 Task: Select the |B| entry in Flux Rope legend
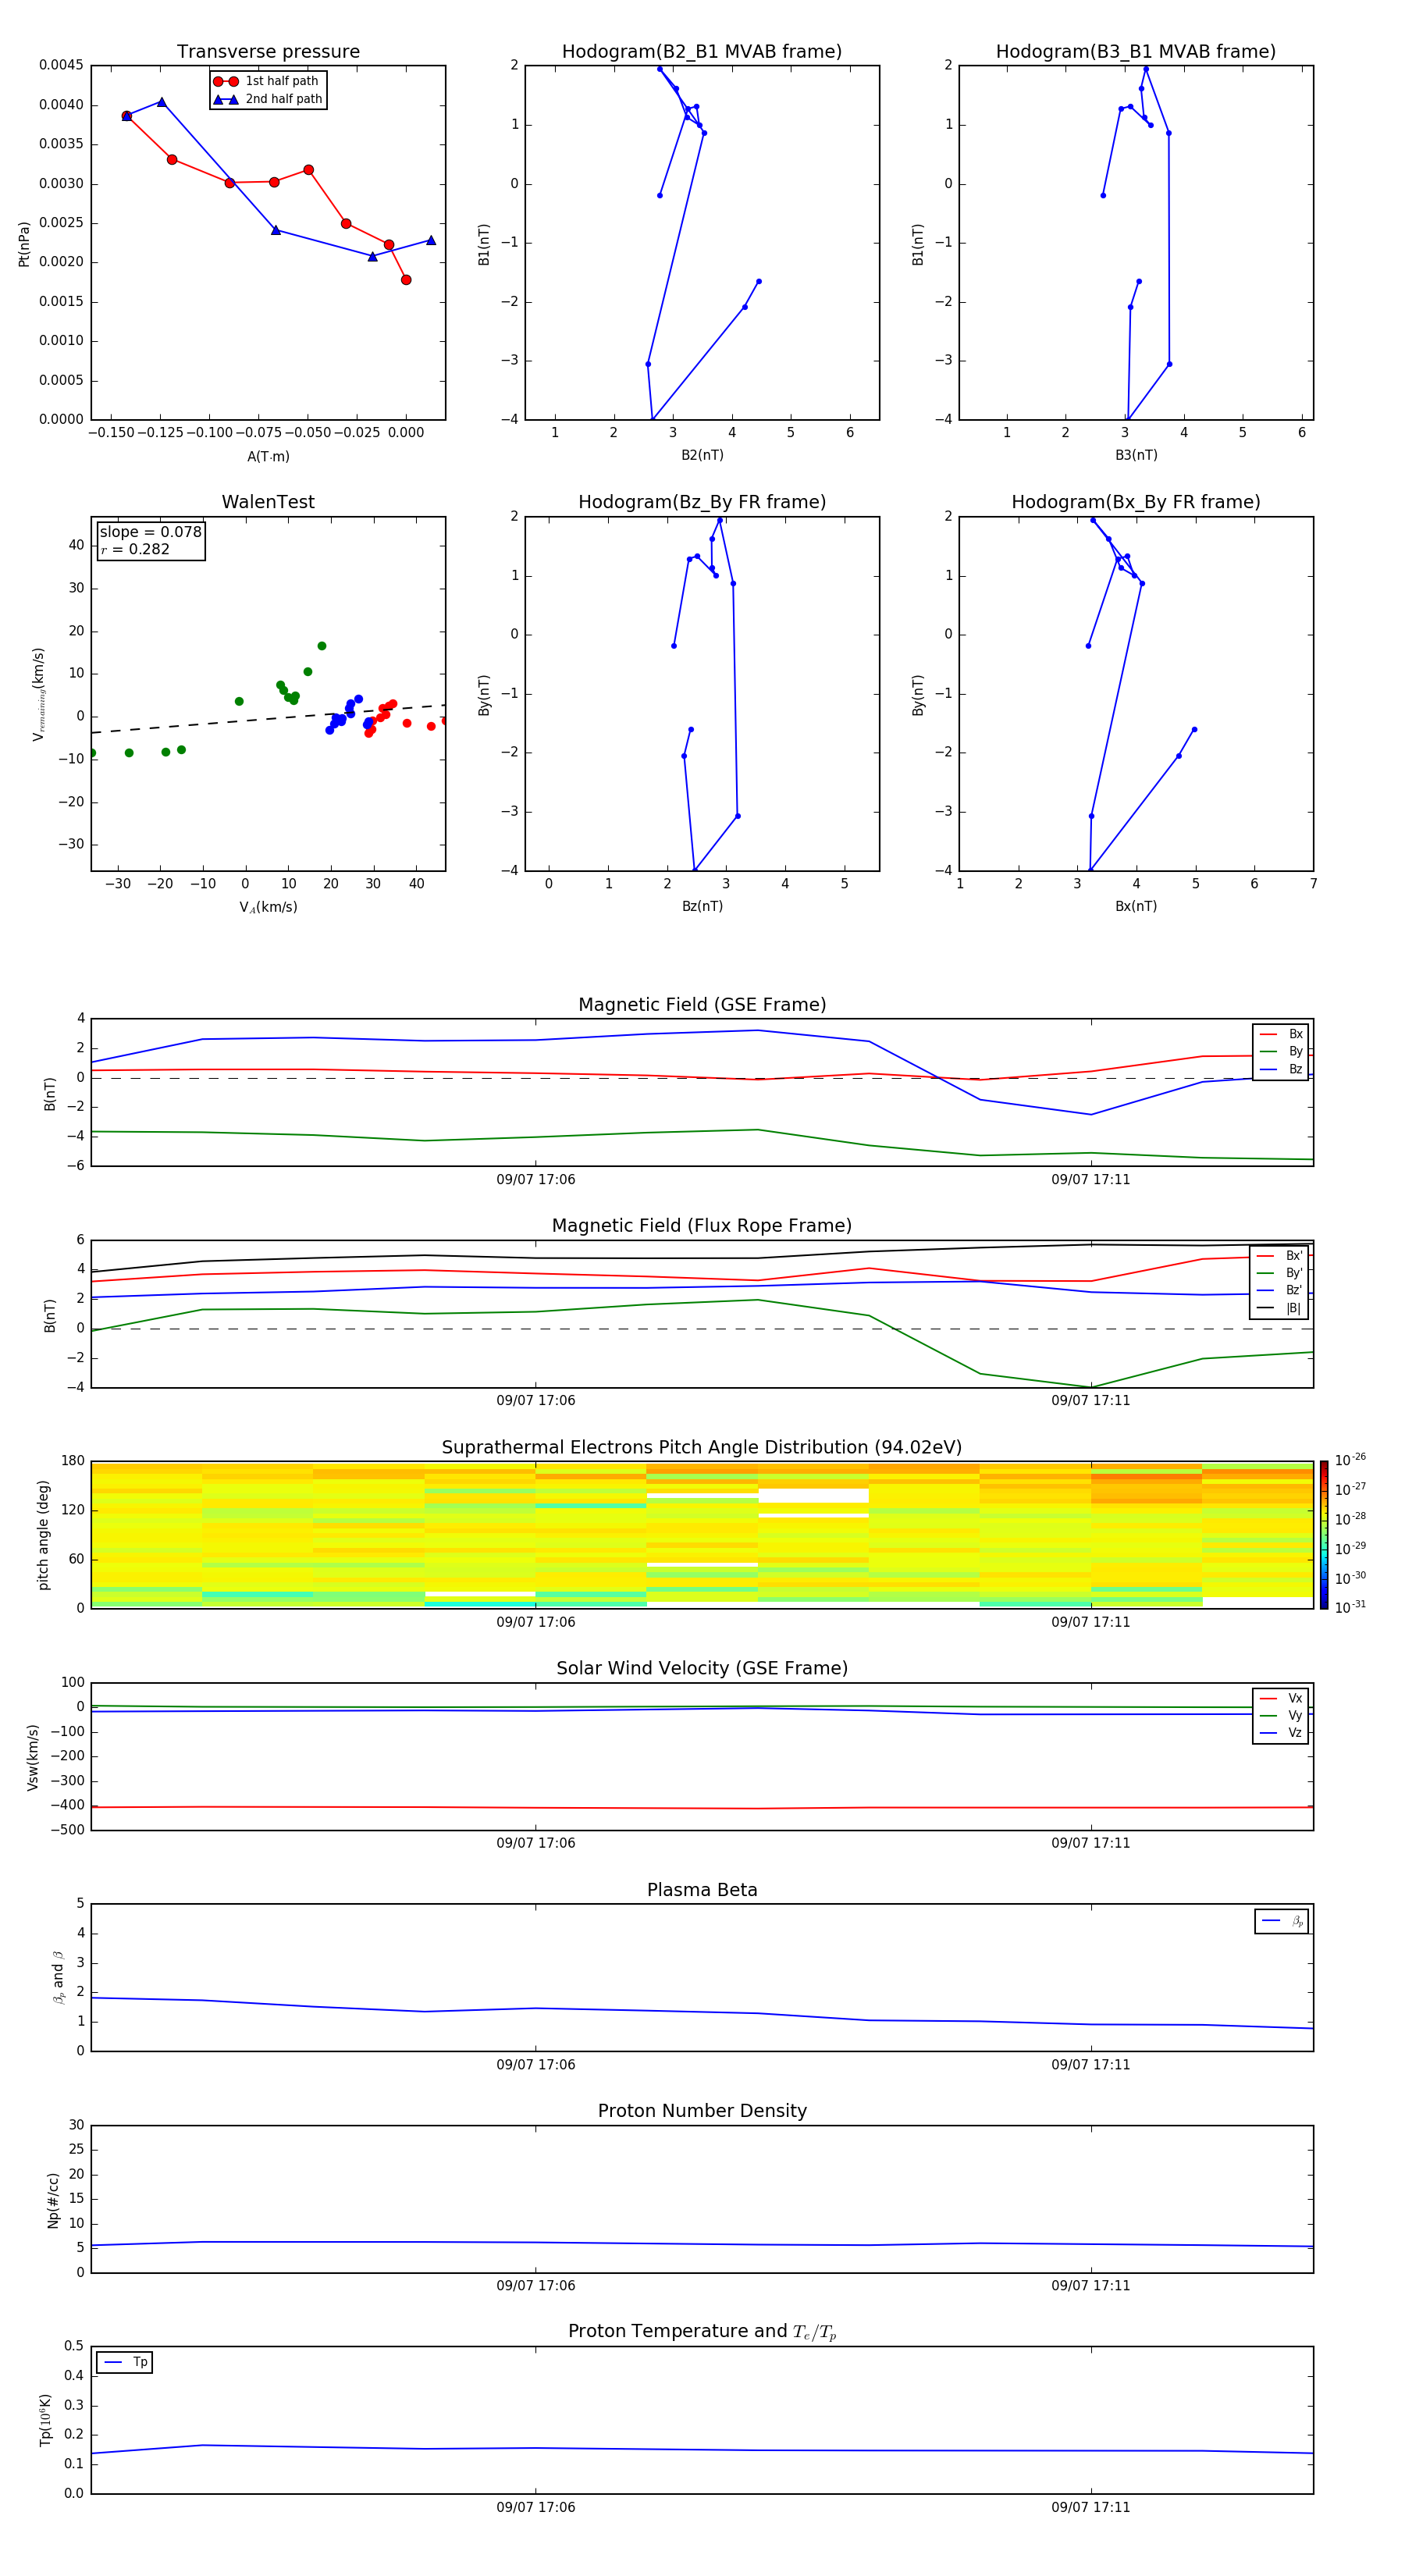pyautogui.click(x=1279, y=1308)
